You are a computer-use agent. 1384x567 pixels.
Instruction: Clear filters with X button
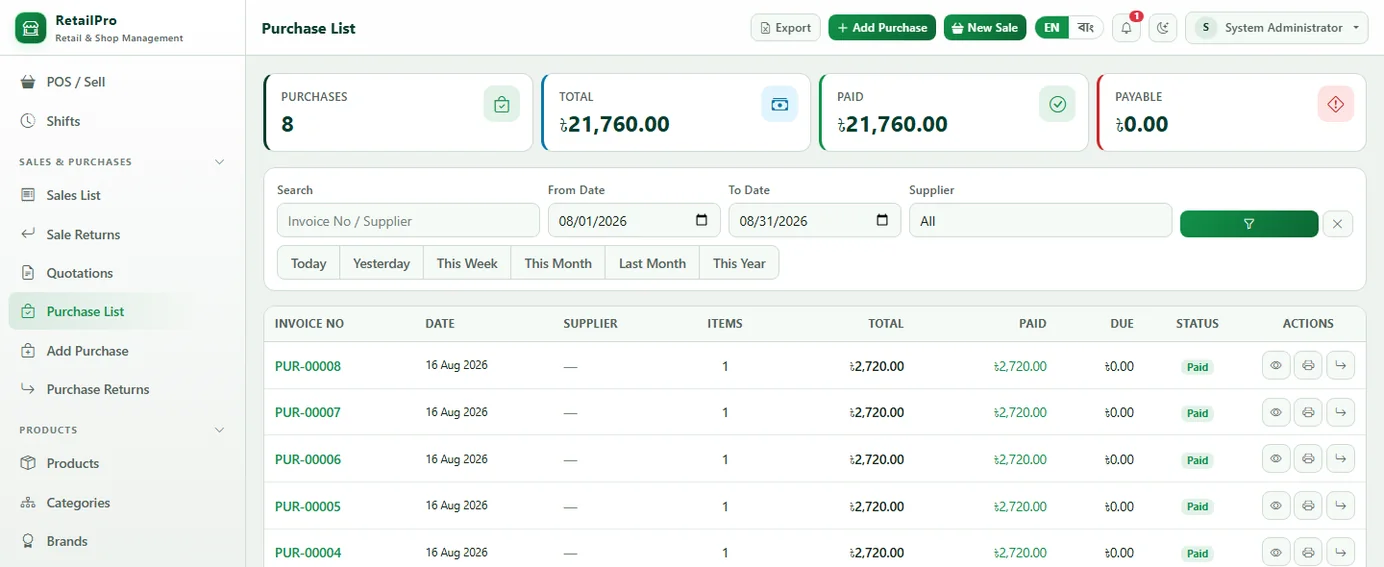click(x=1338, y=224)
